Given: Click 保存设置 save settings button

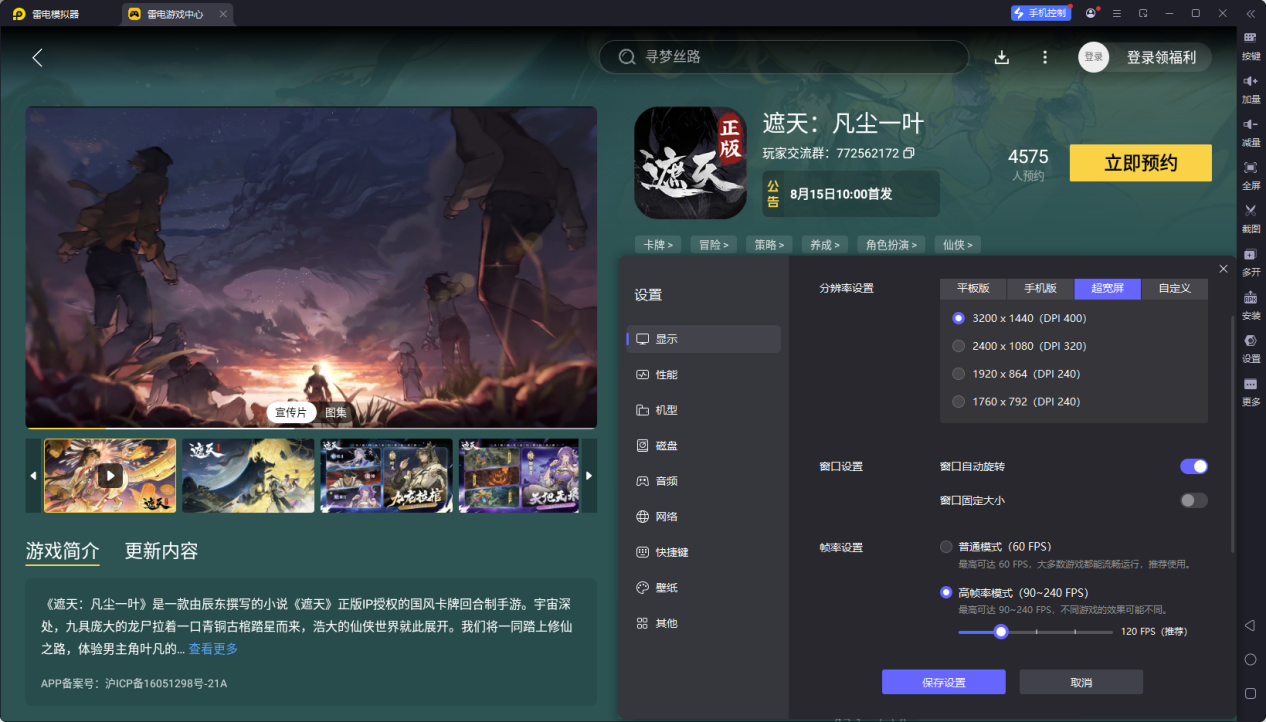Looking at the screenshot, I should pos(943,682).
